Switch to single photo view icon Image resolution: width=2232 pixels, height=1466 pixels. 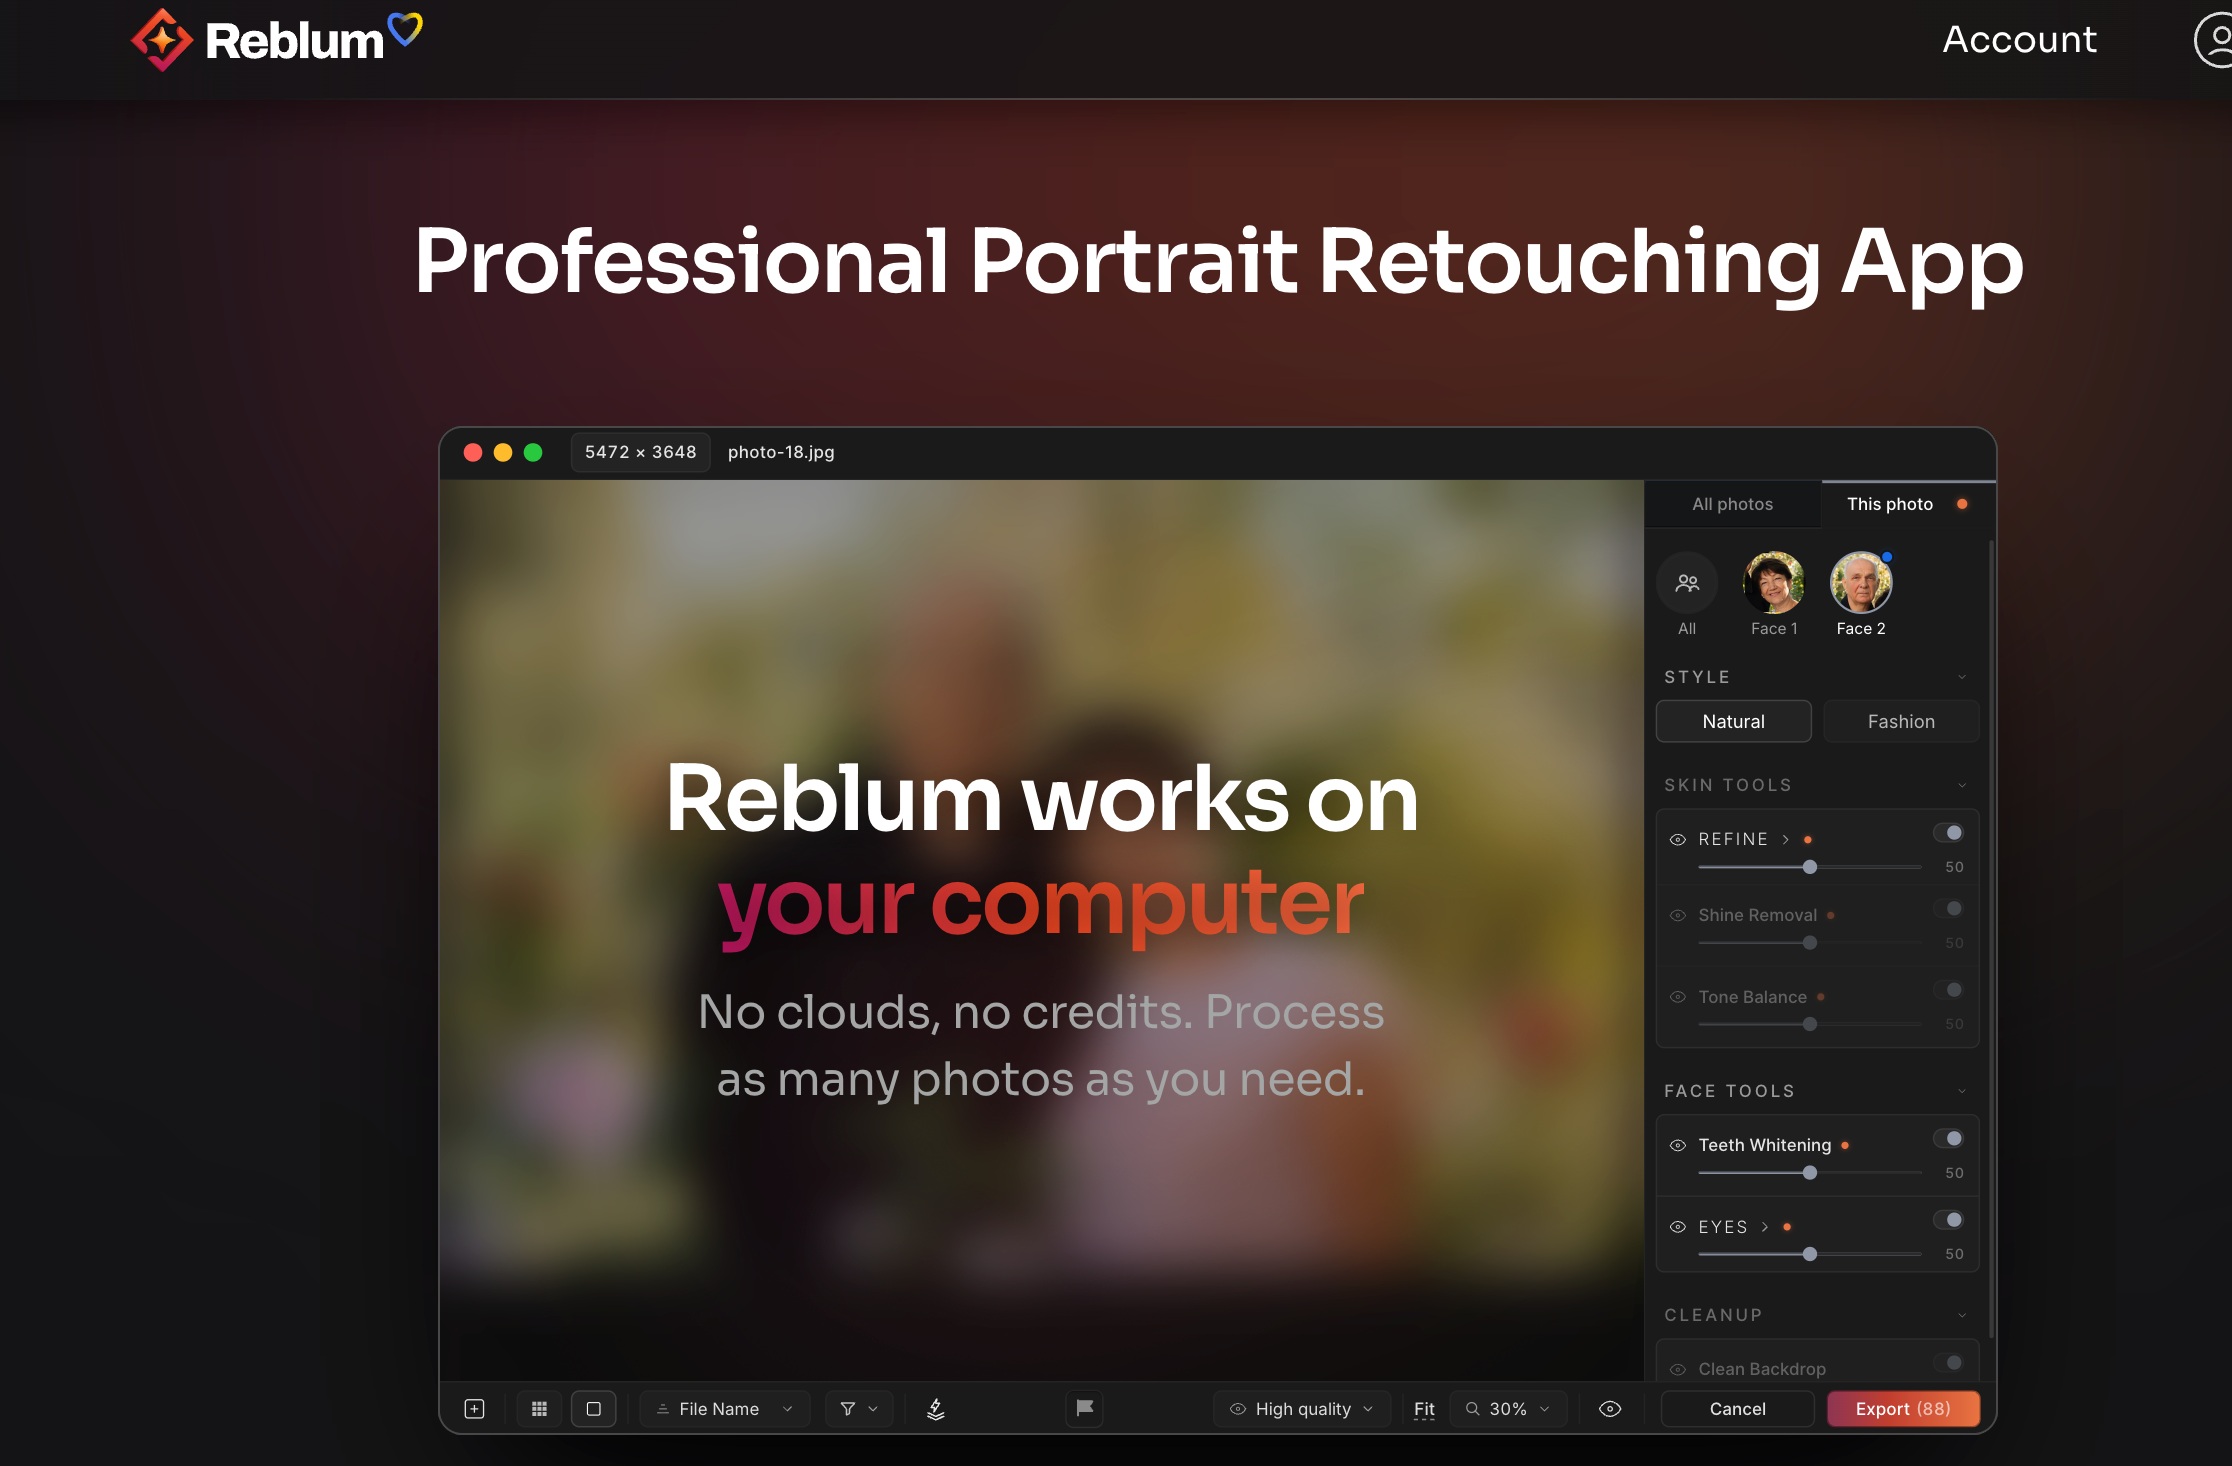click(x=594, y=1409)
